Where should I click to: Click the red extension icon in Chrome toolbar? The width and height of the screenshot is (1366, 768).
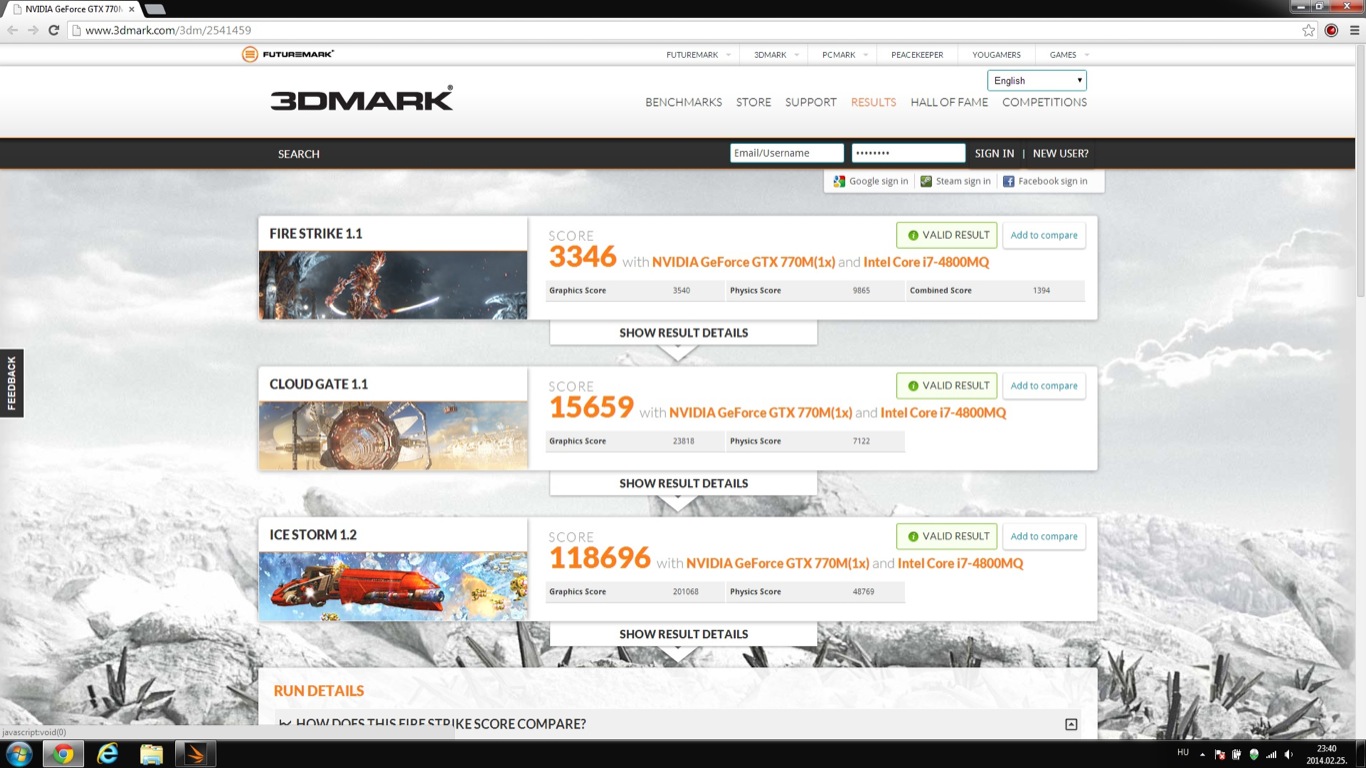pyautogui.click(x=1331, y=30)
